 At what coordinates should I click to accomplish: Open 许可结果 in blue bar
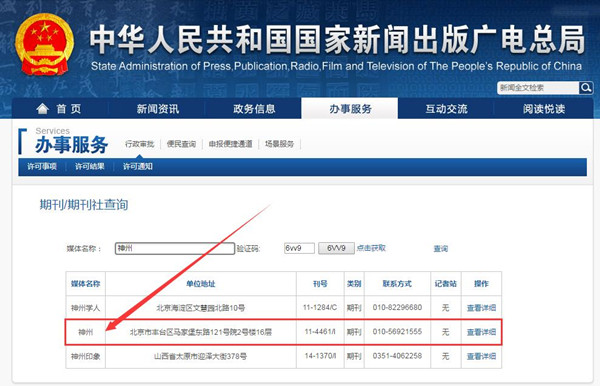90,166
